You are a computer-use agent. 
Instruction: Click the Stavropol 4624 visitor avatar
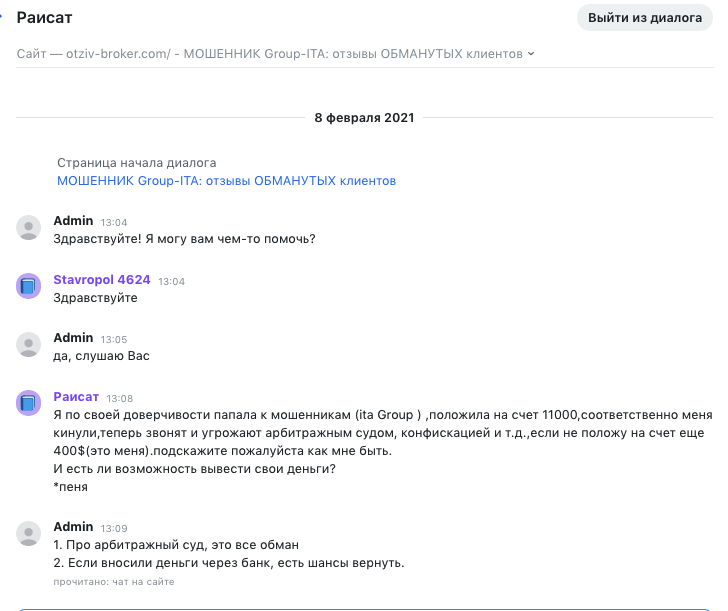pos(28,286)
